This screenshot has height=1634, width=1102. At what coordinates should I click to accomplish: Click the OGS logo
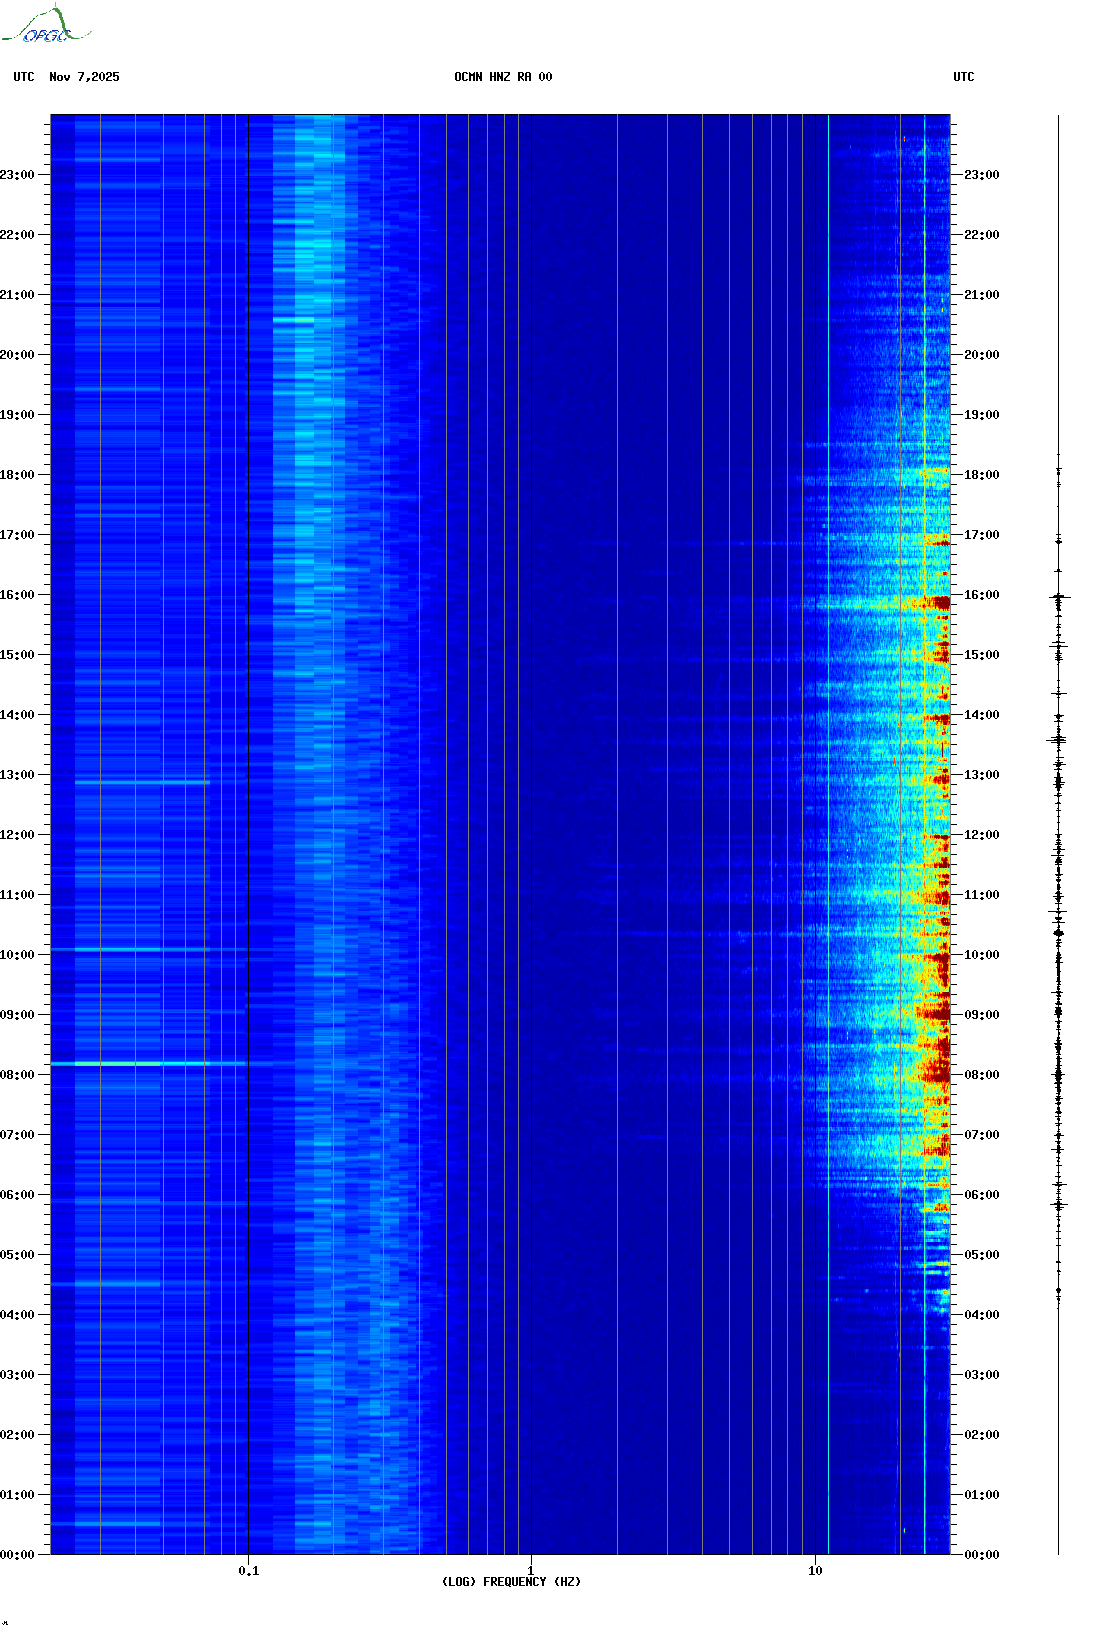tap(46, 27)
